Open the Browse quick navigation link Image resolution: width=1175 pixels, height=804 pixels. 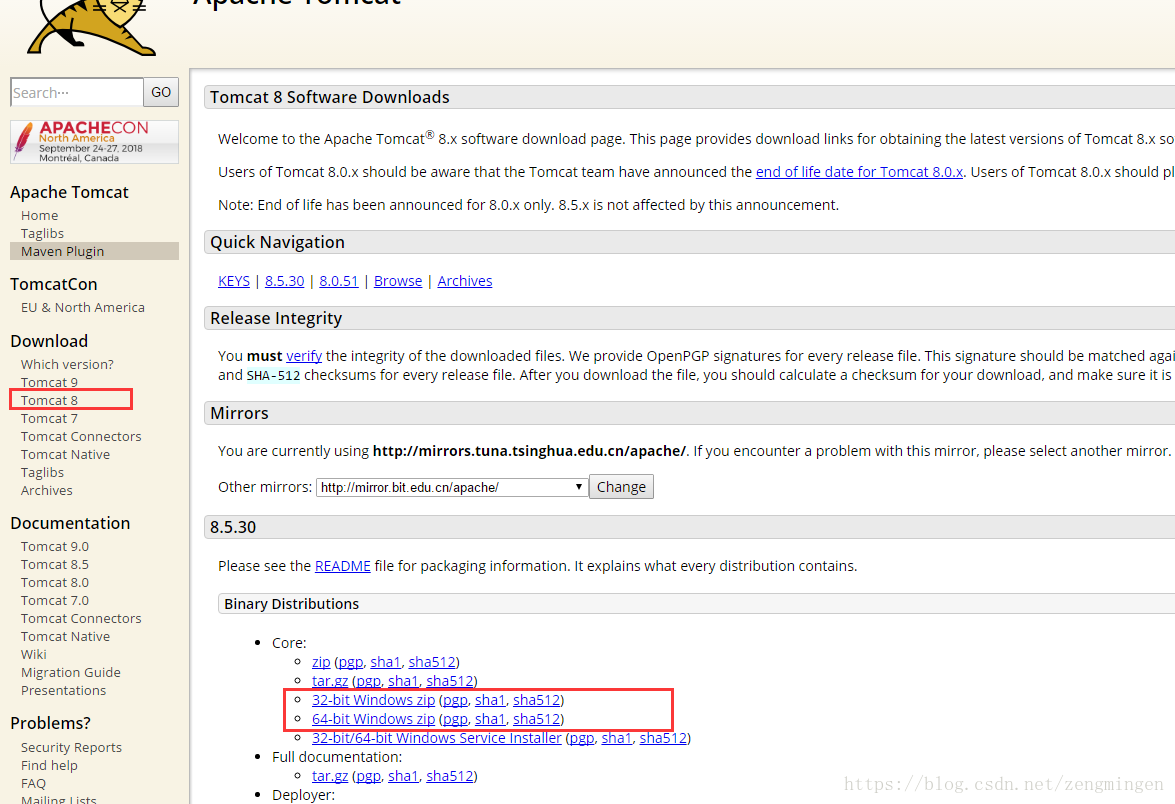pos(398,281)
